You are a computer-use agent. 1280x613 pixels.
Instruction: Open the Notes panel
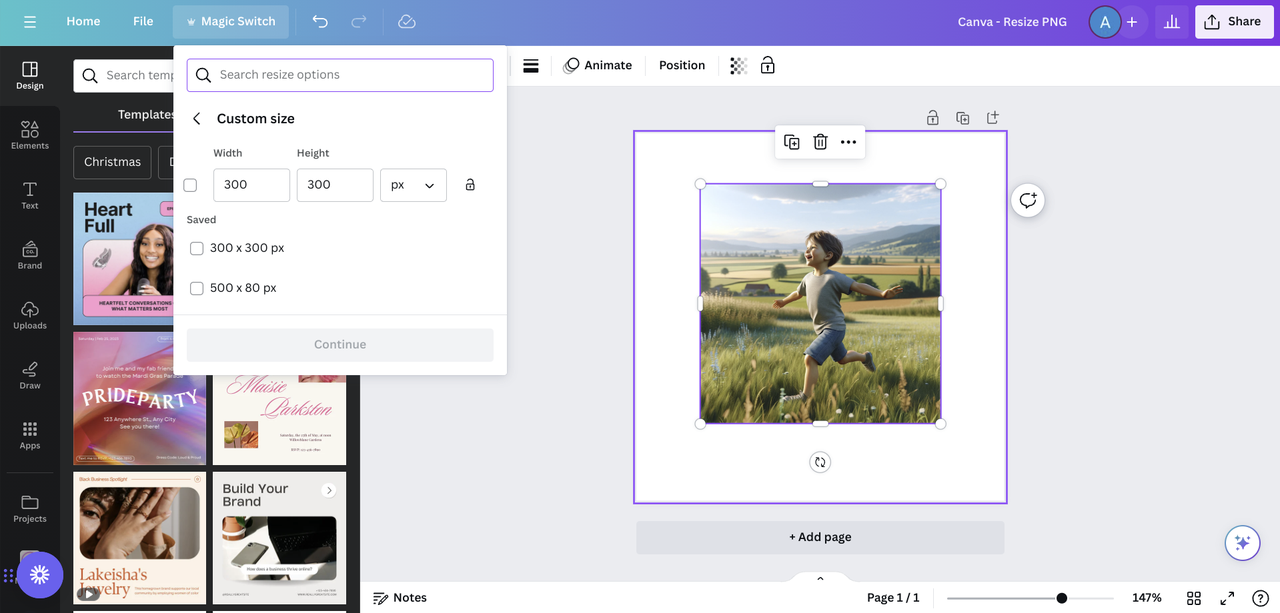[x=400, y=598]
